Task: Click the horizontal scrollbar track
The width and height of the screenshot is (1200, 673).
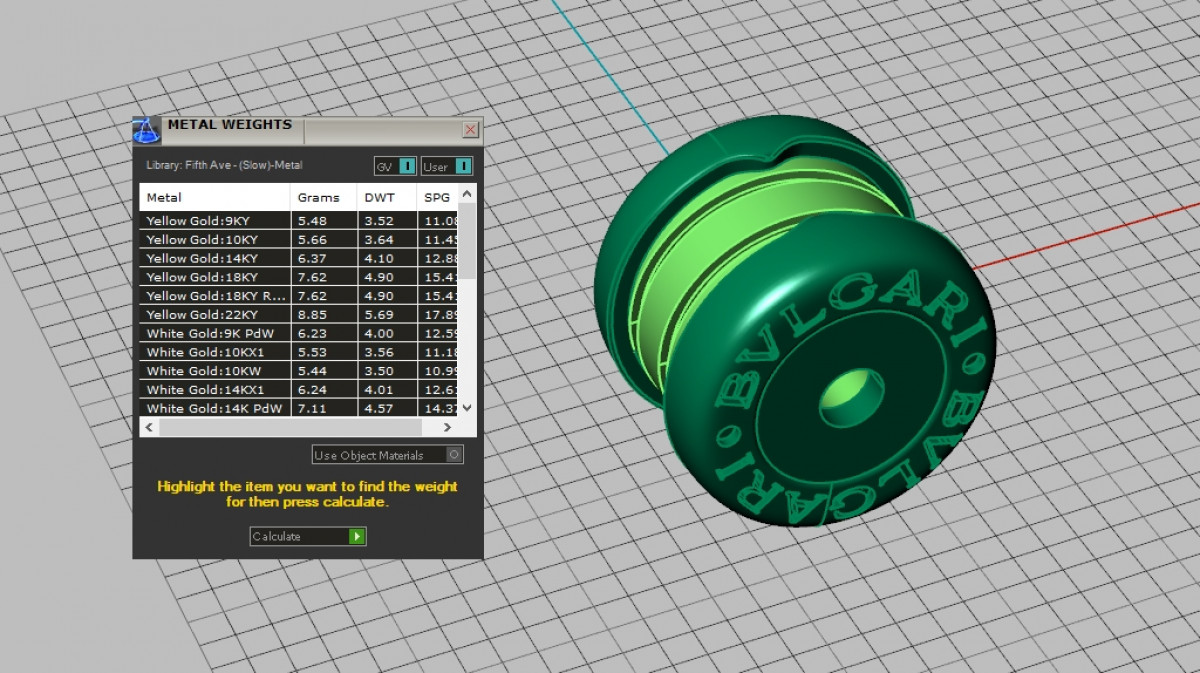Action: tap(300, 427)
